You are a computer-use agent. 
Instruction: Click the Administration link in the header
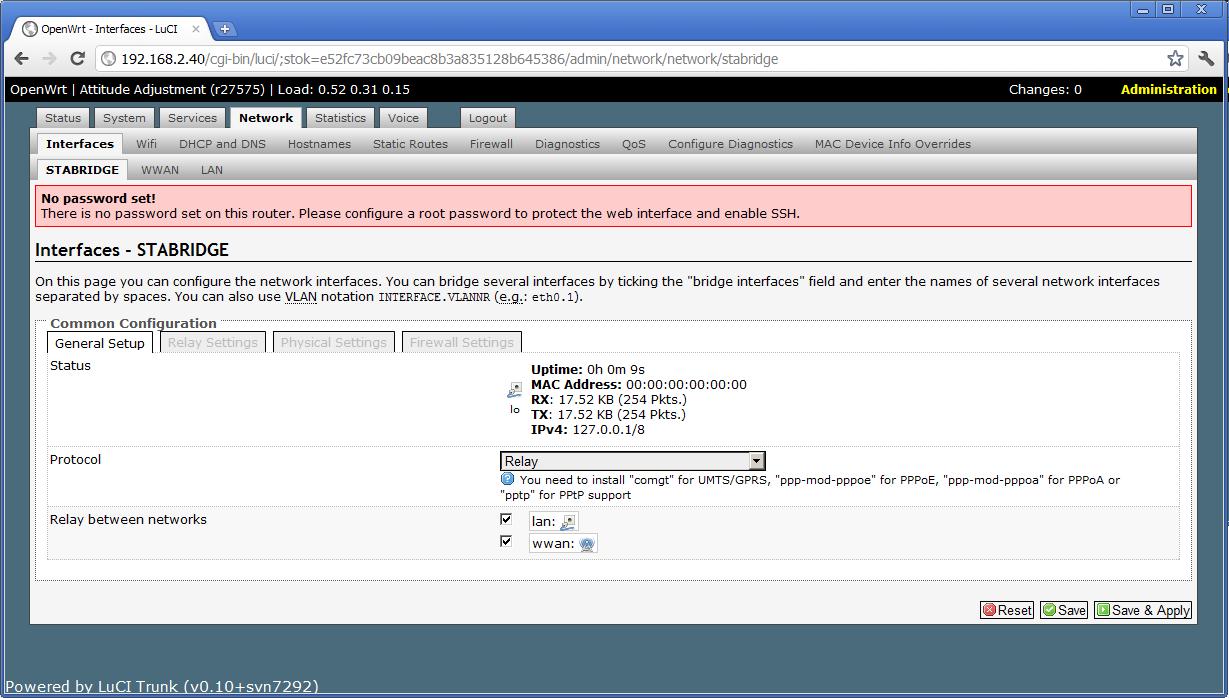coord(1169,89)
